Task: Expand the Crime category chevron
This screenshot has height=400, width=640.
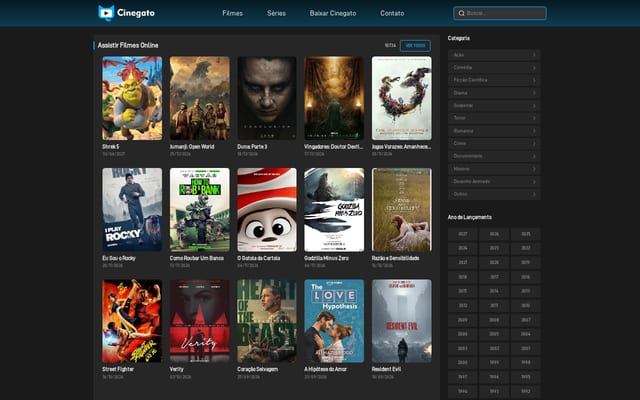Action: pyautogui.click(x=534, y=143)
